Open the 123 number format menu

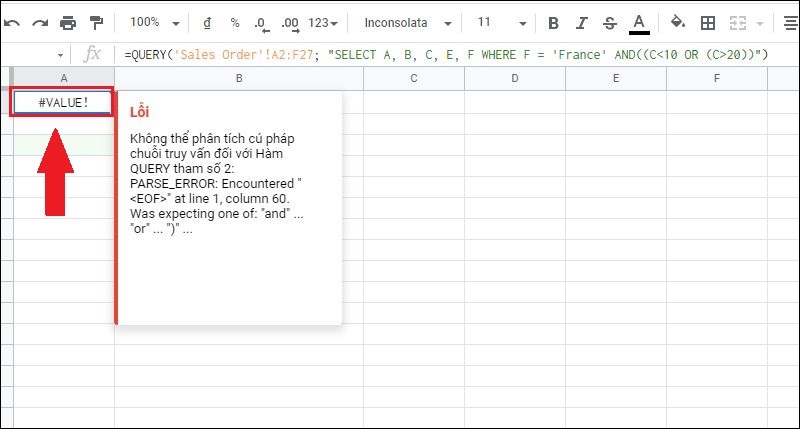click(x=323, y=23)
